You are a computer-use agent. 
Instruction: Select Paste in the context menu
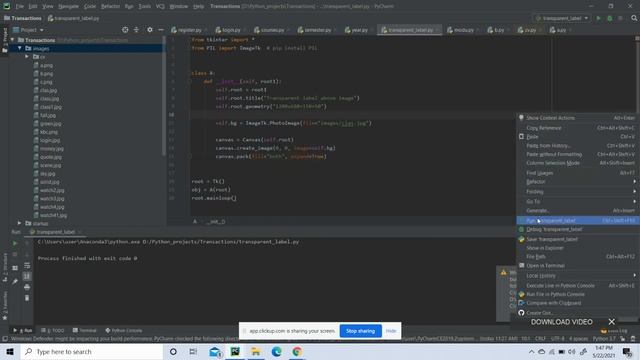click(578, 137)
